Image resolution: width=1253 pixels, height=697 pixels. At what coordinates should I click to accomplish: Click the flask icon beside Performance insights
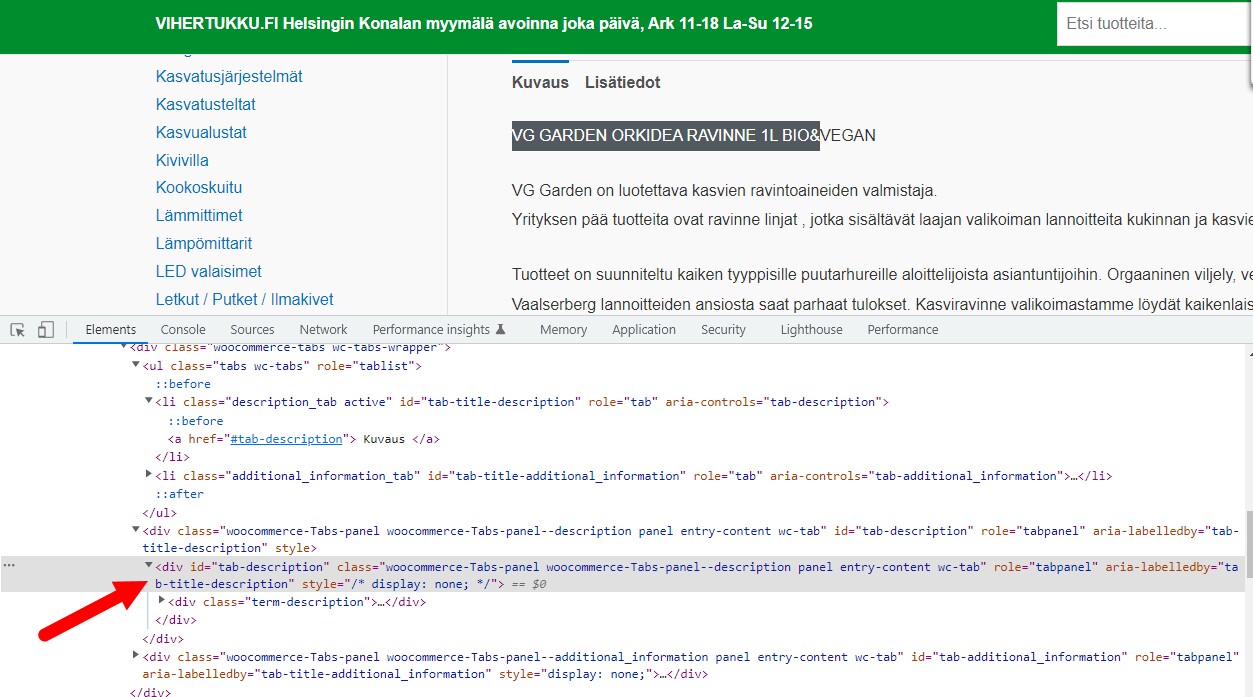pyautogui.click(x=501, y=329)
